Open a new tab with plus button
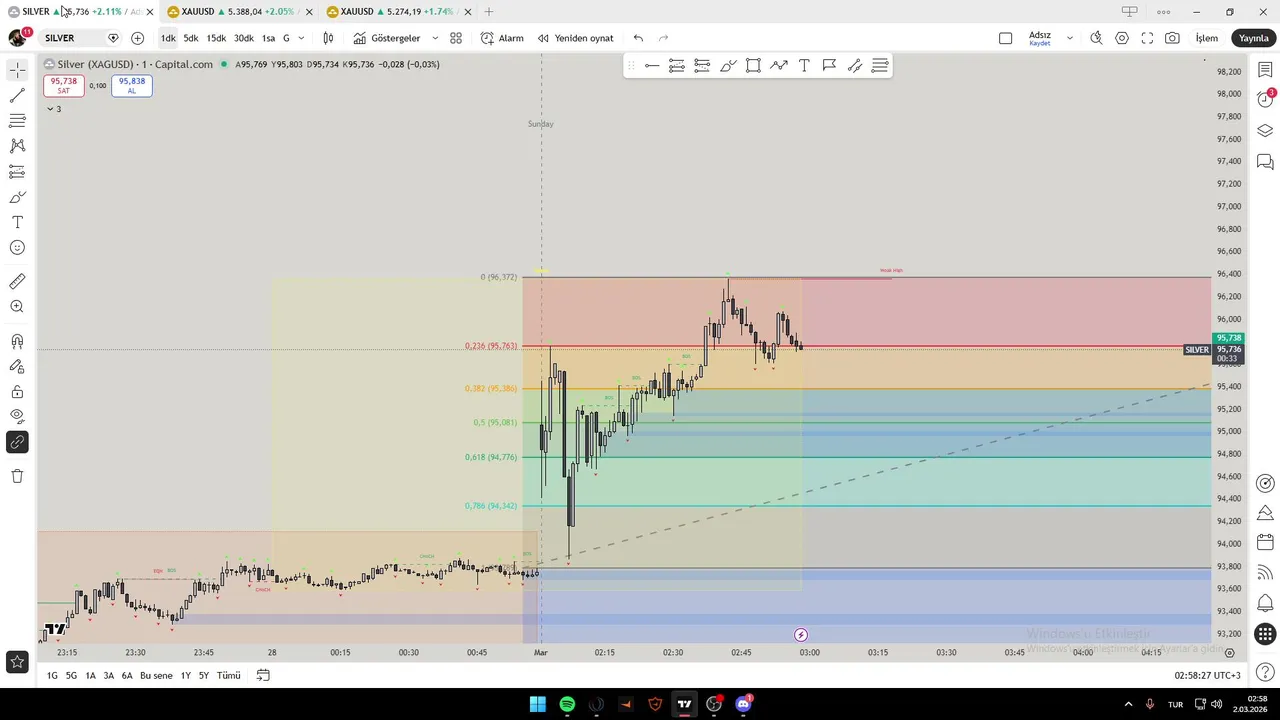 click(488, 12)
